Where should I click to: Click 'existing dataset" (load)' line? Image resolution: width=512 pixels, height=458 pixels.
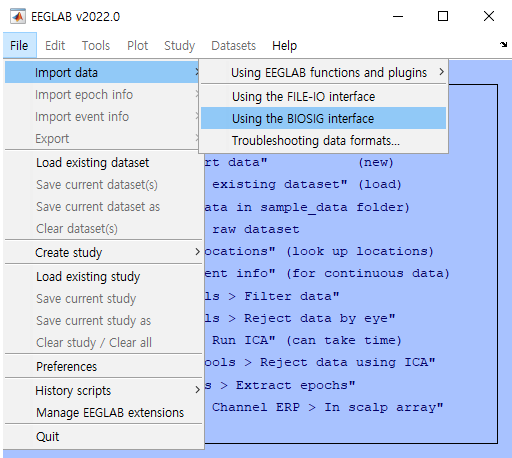click(307, 184)
